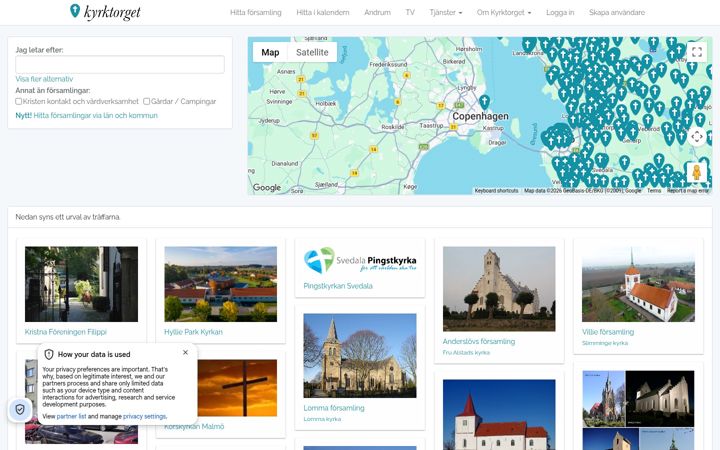Open the TV menu item
The image size is (720, 450).
[x=410, y=12]
